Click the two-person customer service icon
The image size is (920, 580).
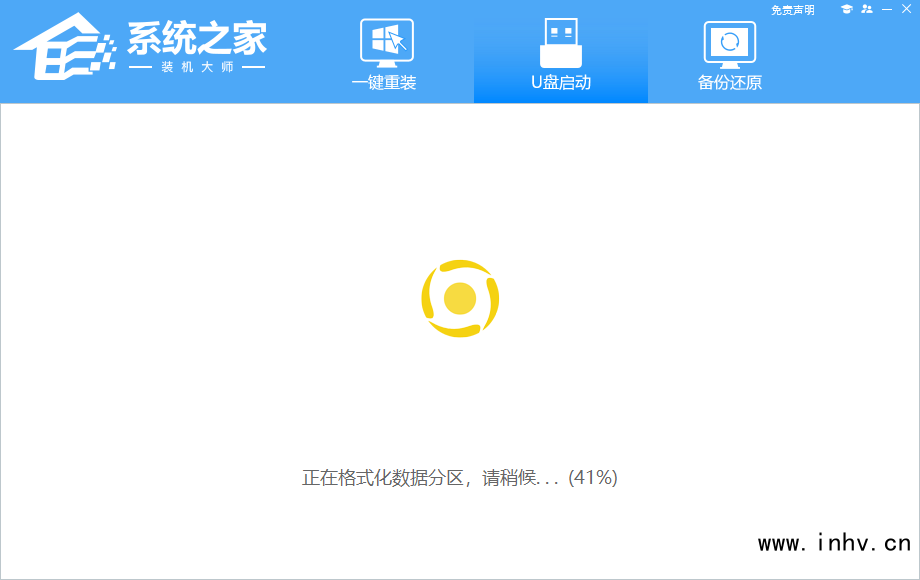point(866,9)
